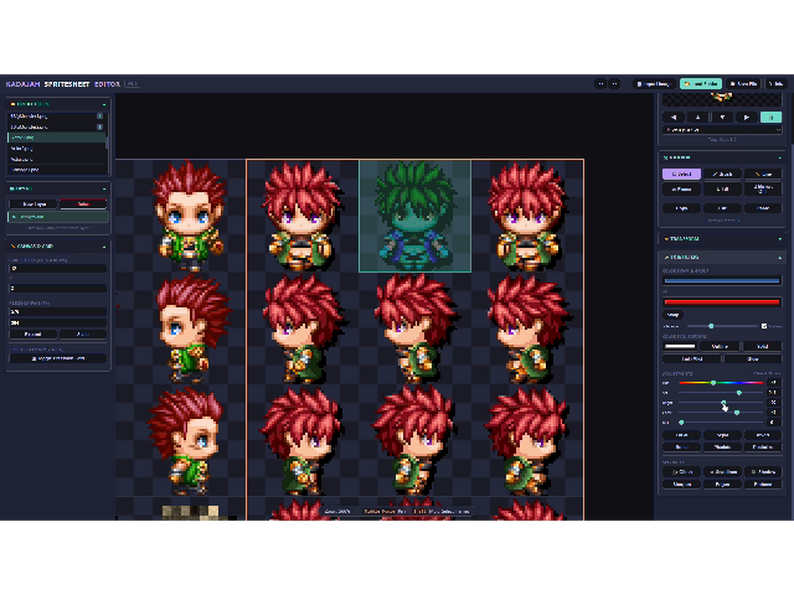
Task: Click the up direction arrow in preview panel
Action: click(698, 117)
